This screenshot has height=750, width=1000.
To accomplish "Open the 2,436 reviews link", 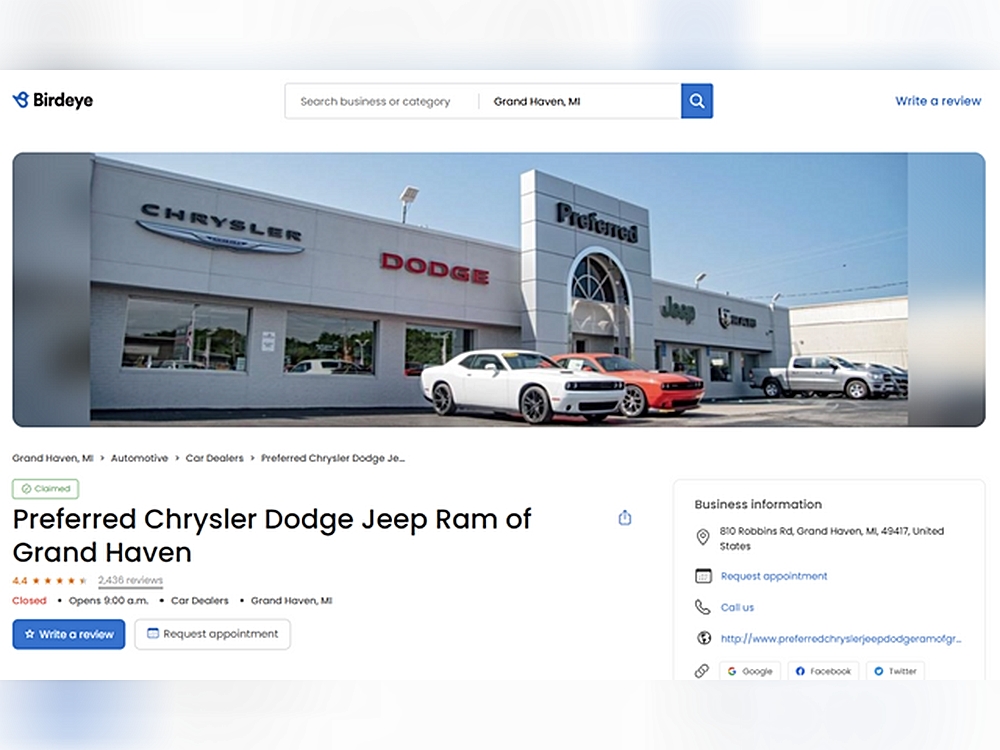I will pos(130,580).
